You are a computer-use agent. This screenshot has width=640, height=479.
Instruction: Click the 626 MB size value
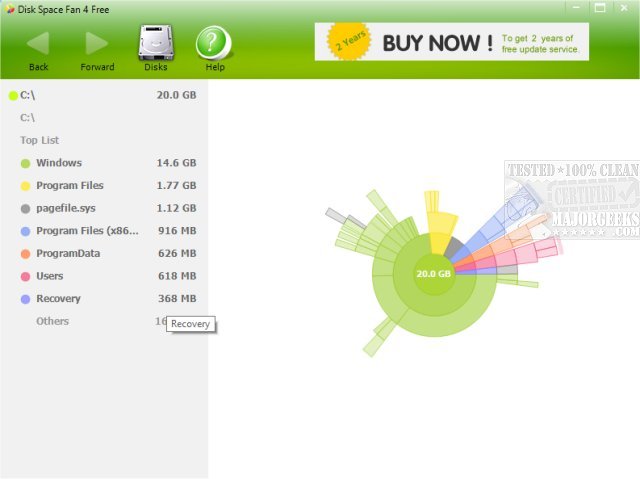[x=177, y=253]
